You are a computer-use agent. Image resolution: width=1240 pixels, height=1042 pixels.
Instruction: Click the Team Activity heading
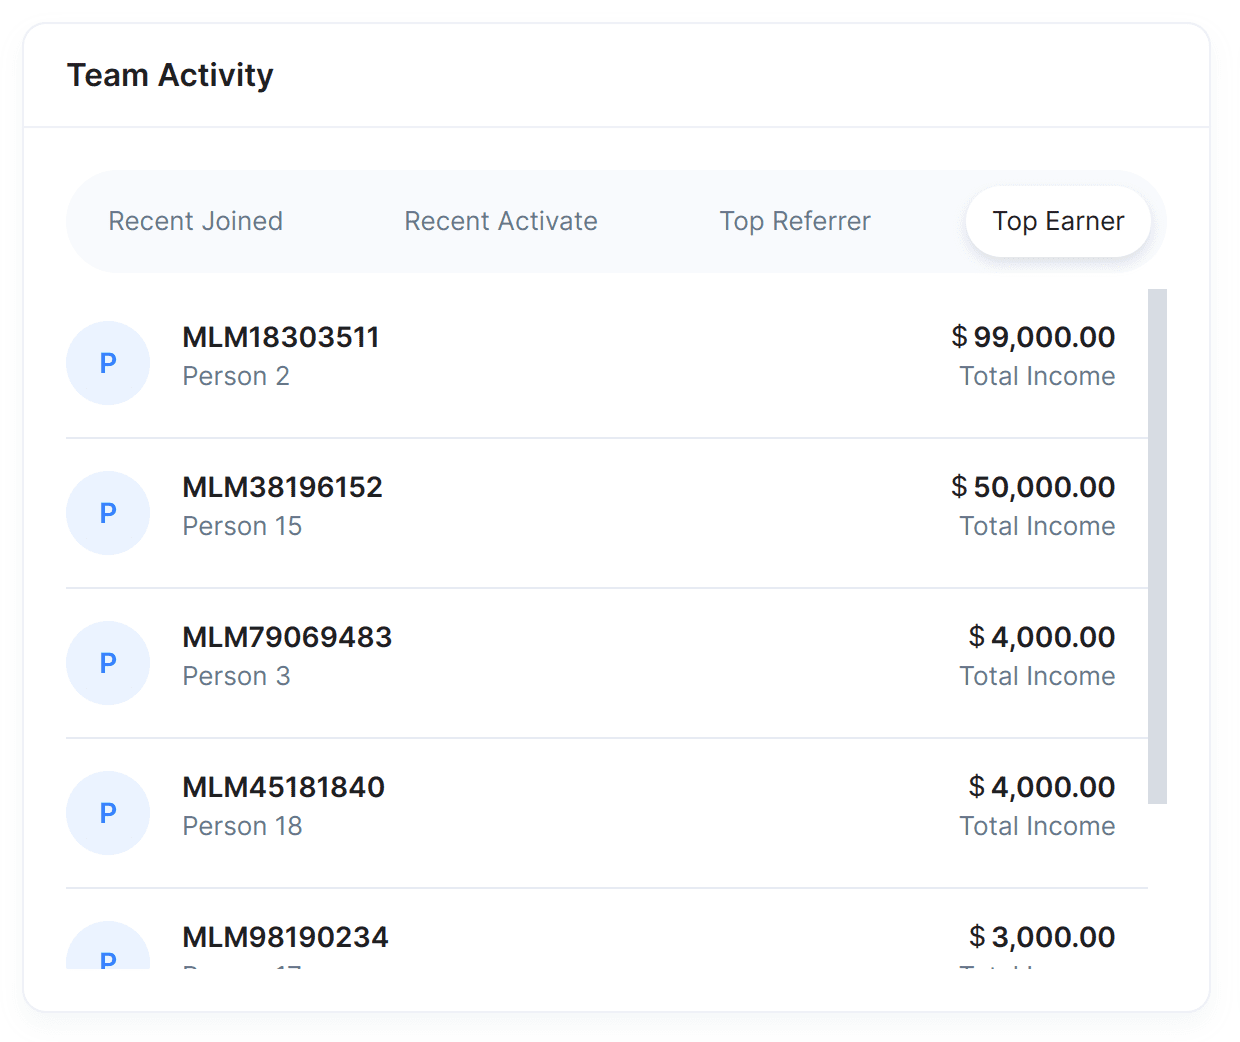170,75
